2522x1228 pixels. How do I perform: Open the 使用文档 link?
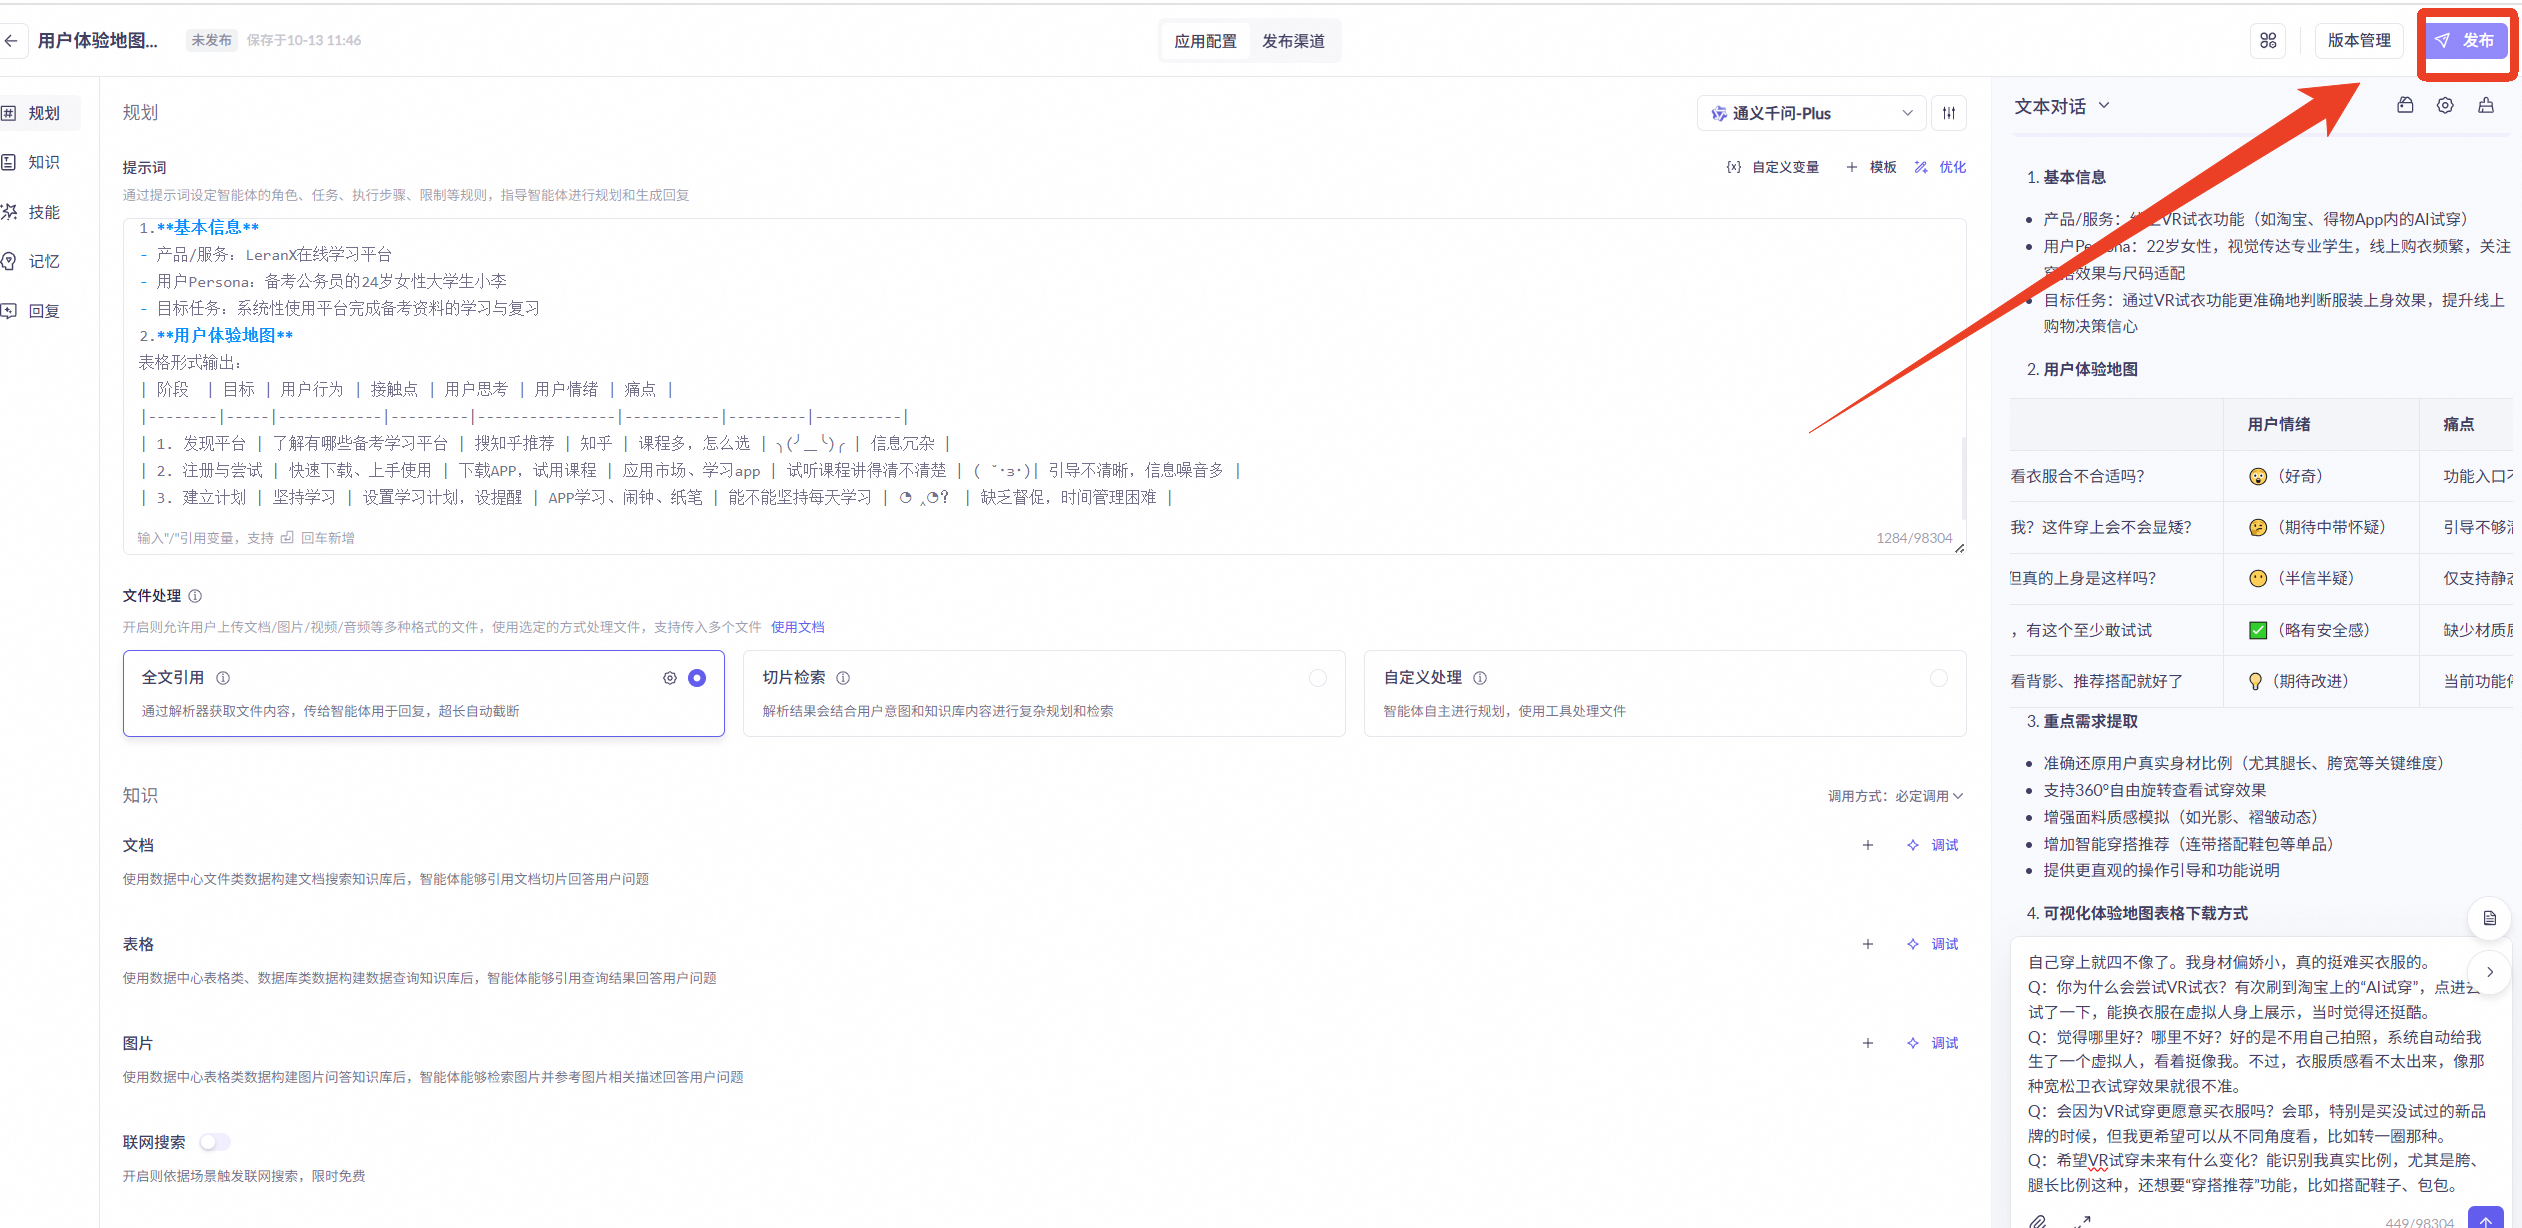(797, 627)
